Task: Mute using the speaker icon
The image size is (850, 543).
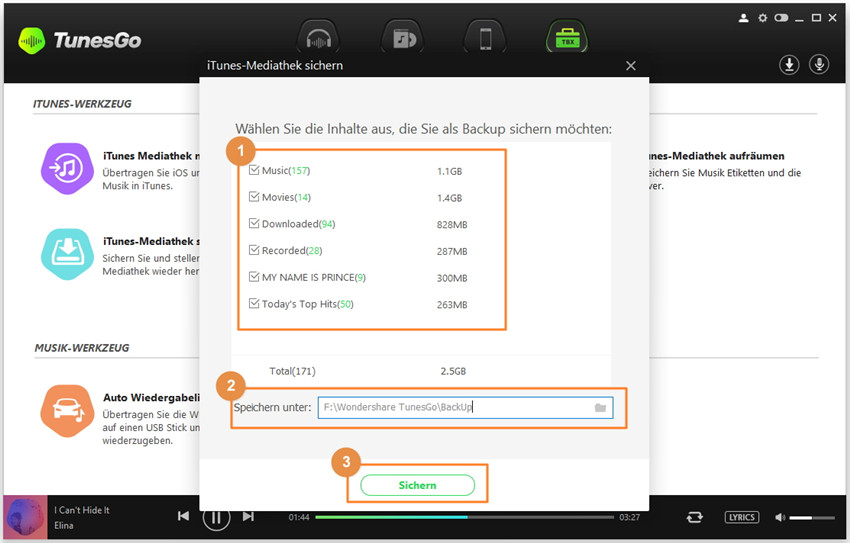Action: click(780, 518)
